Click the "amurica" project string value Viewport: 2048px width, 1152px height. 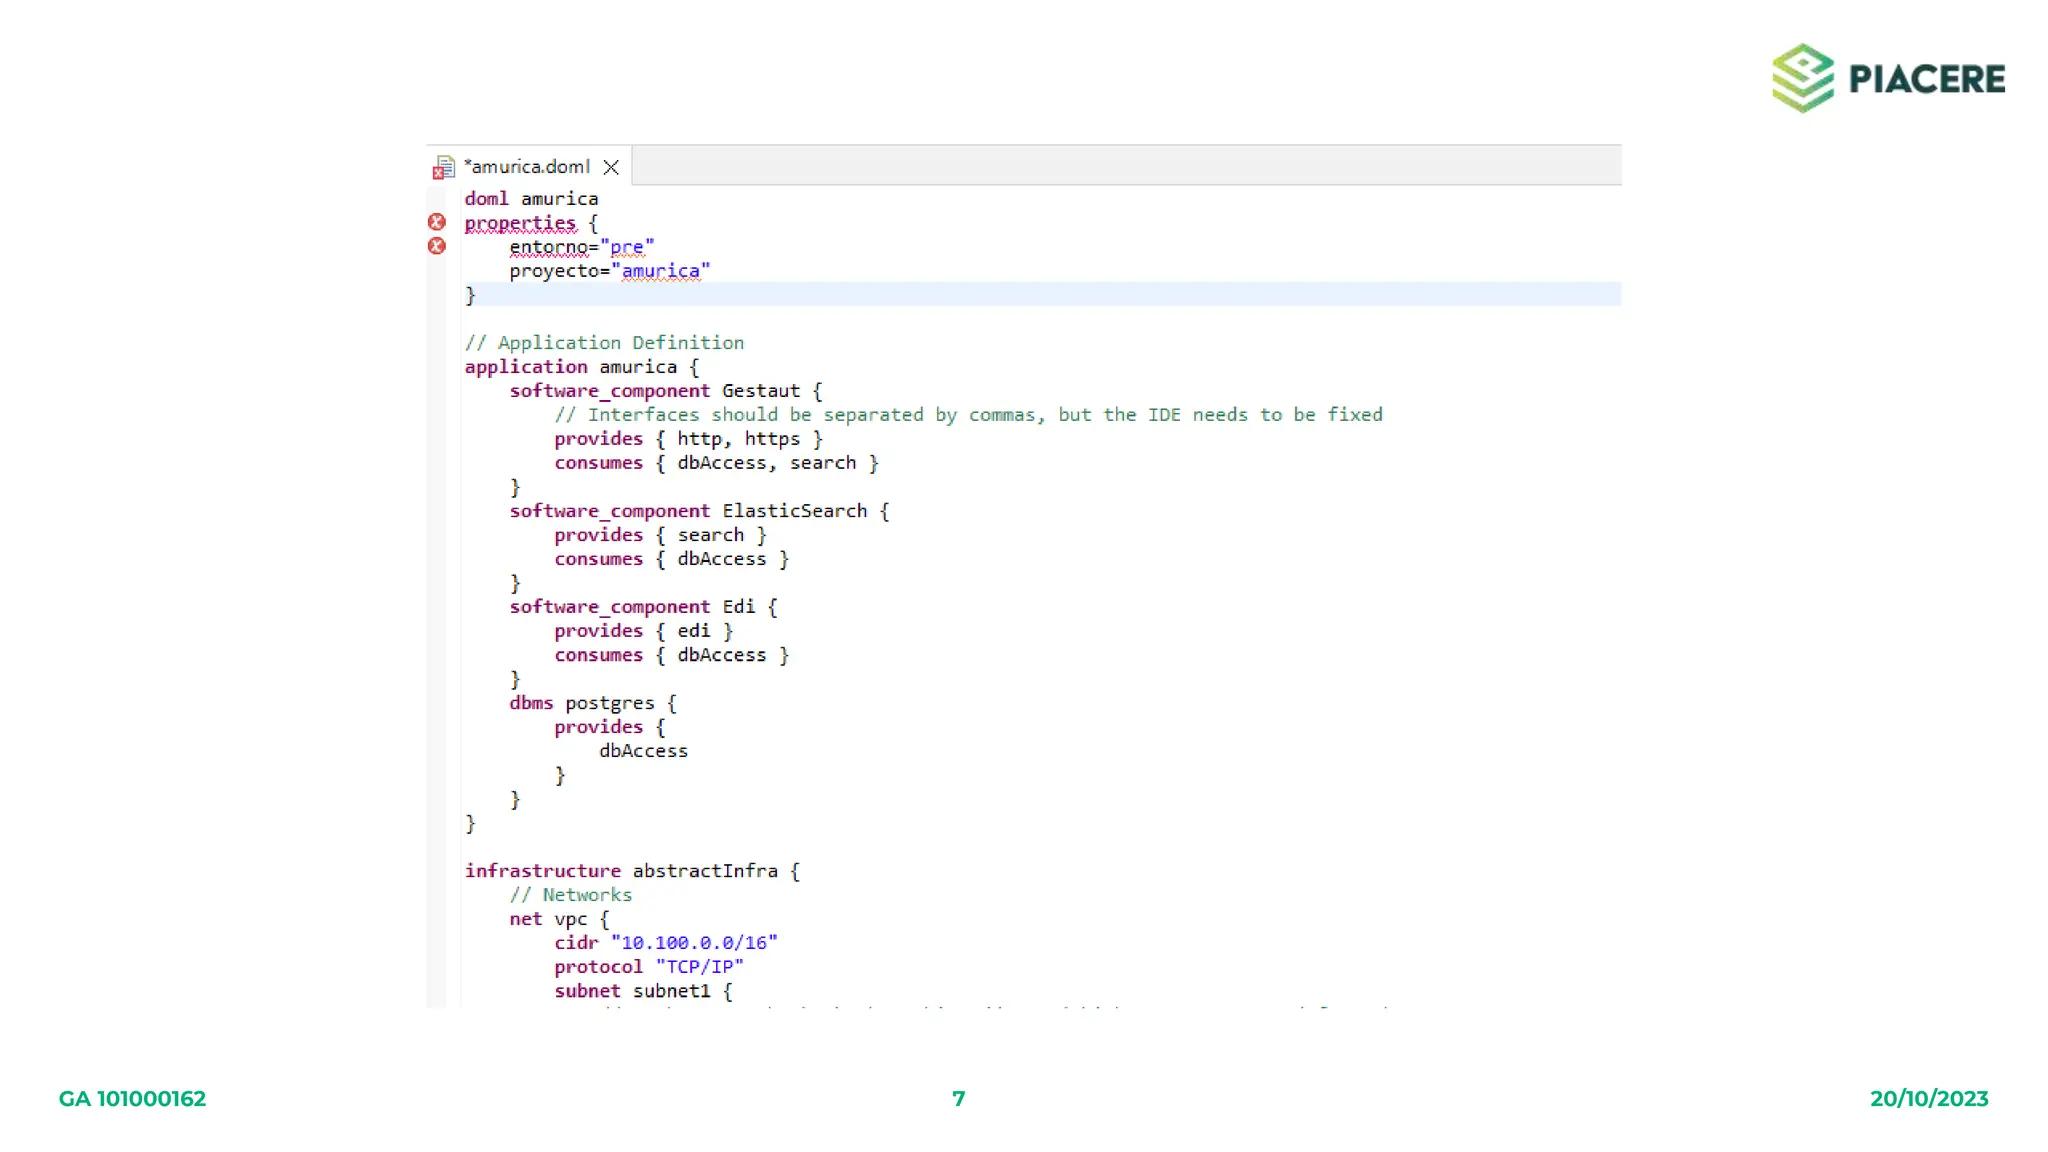coord(660,271)
